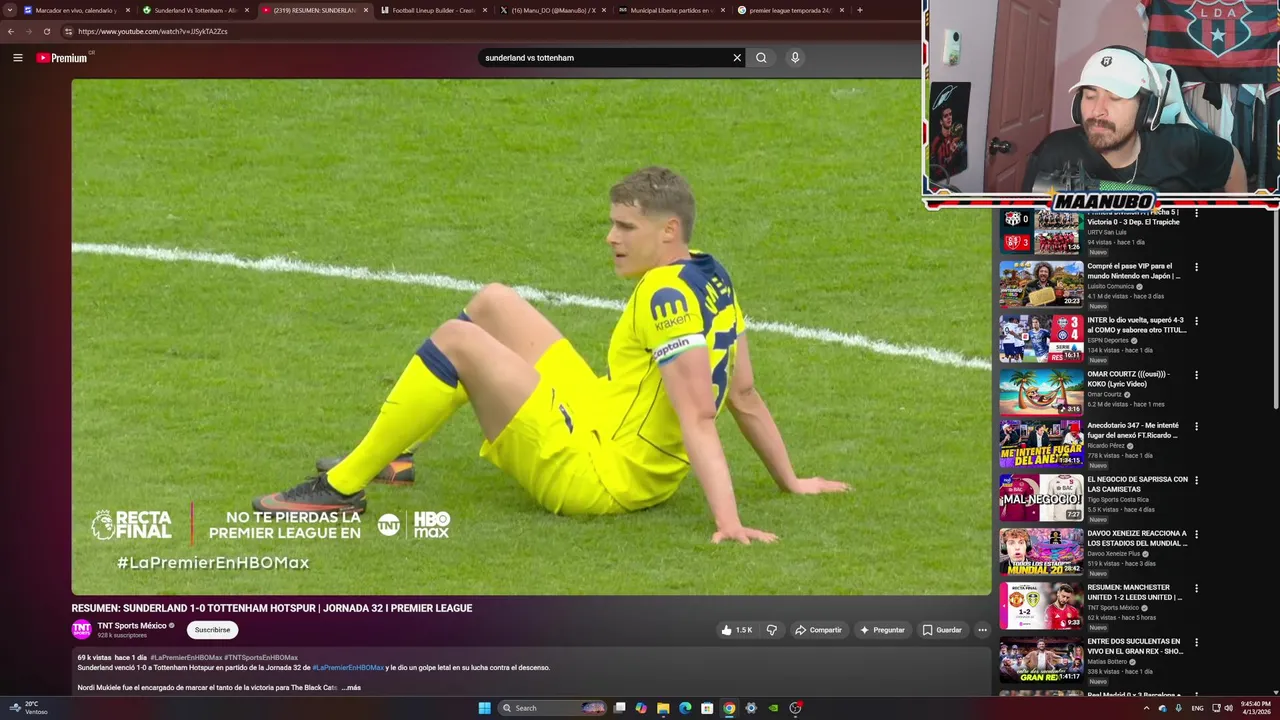Image resolution: width=1280 pixels, height=720 pixels.
Task: Clear the YouTube search box text
Action: [737, 58]
